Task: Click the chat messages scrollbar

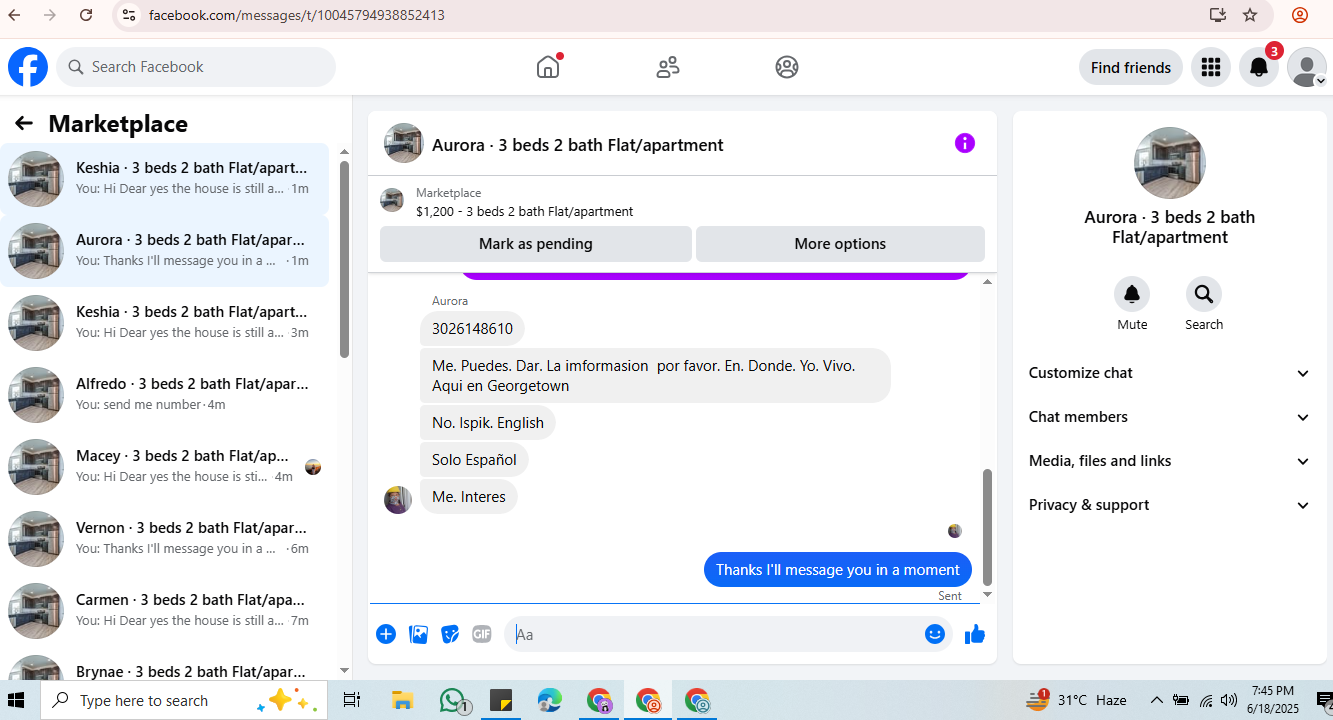Action: click(987, 527)
